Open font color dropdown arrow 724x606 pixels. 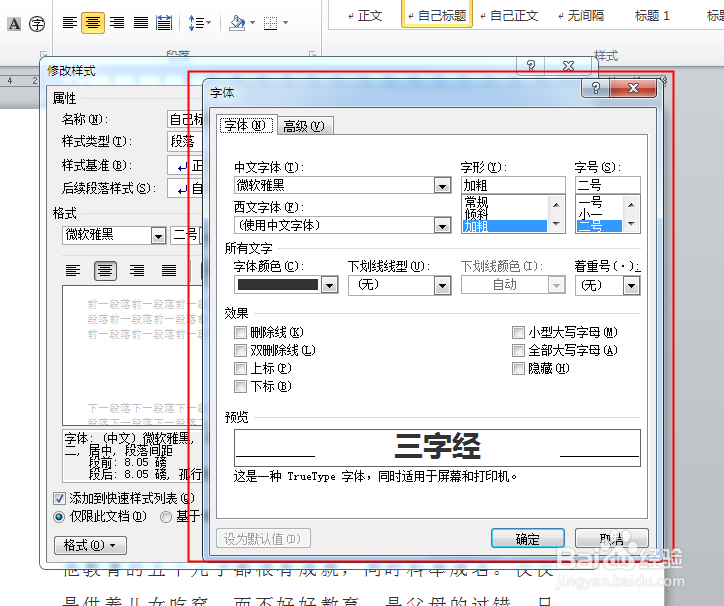(x=330, y=285)
